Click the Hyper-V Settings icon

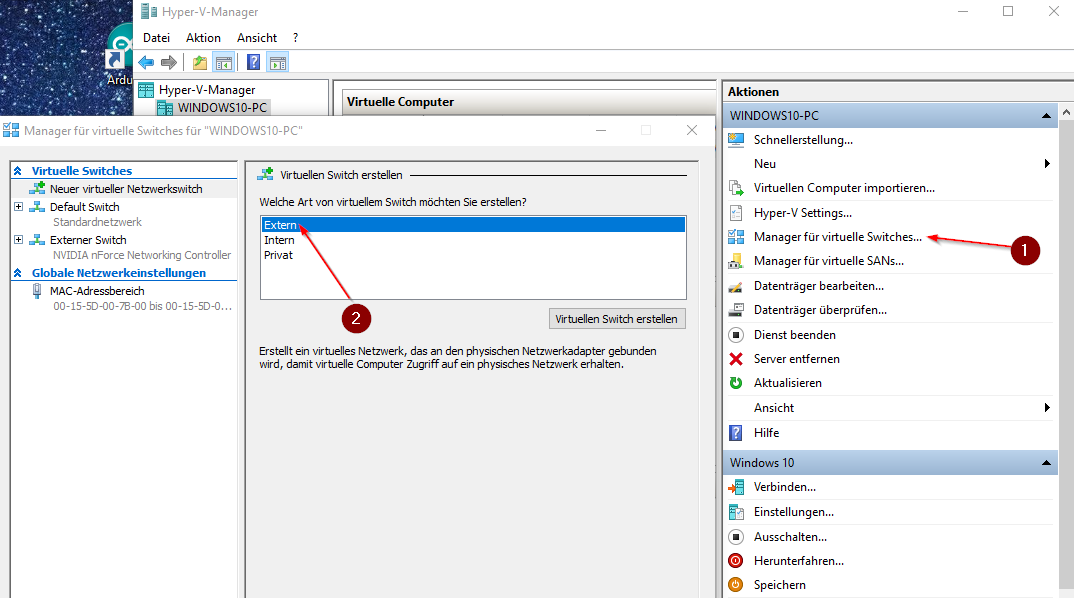click(736, 212)
